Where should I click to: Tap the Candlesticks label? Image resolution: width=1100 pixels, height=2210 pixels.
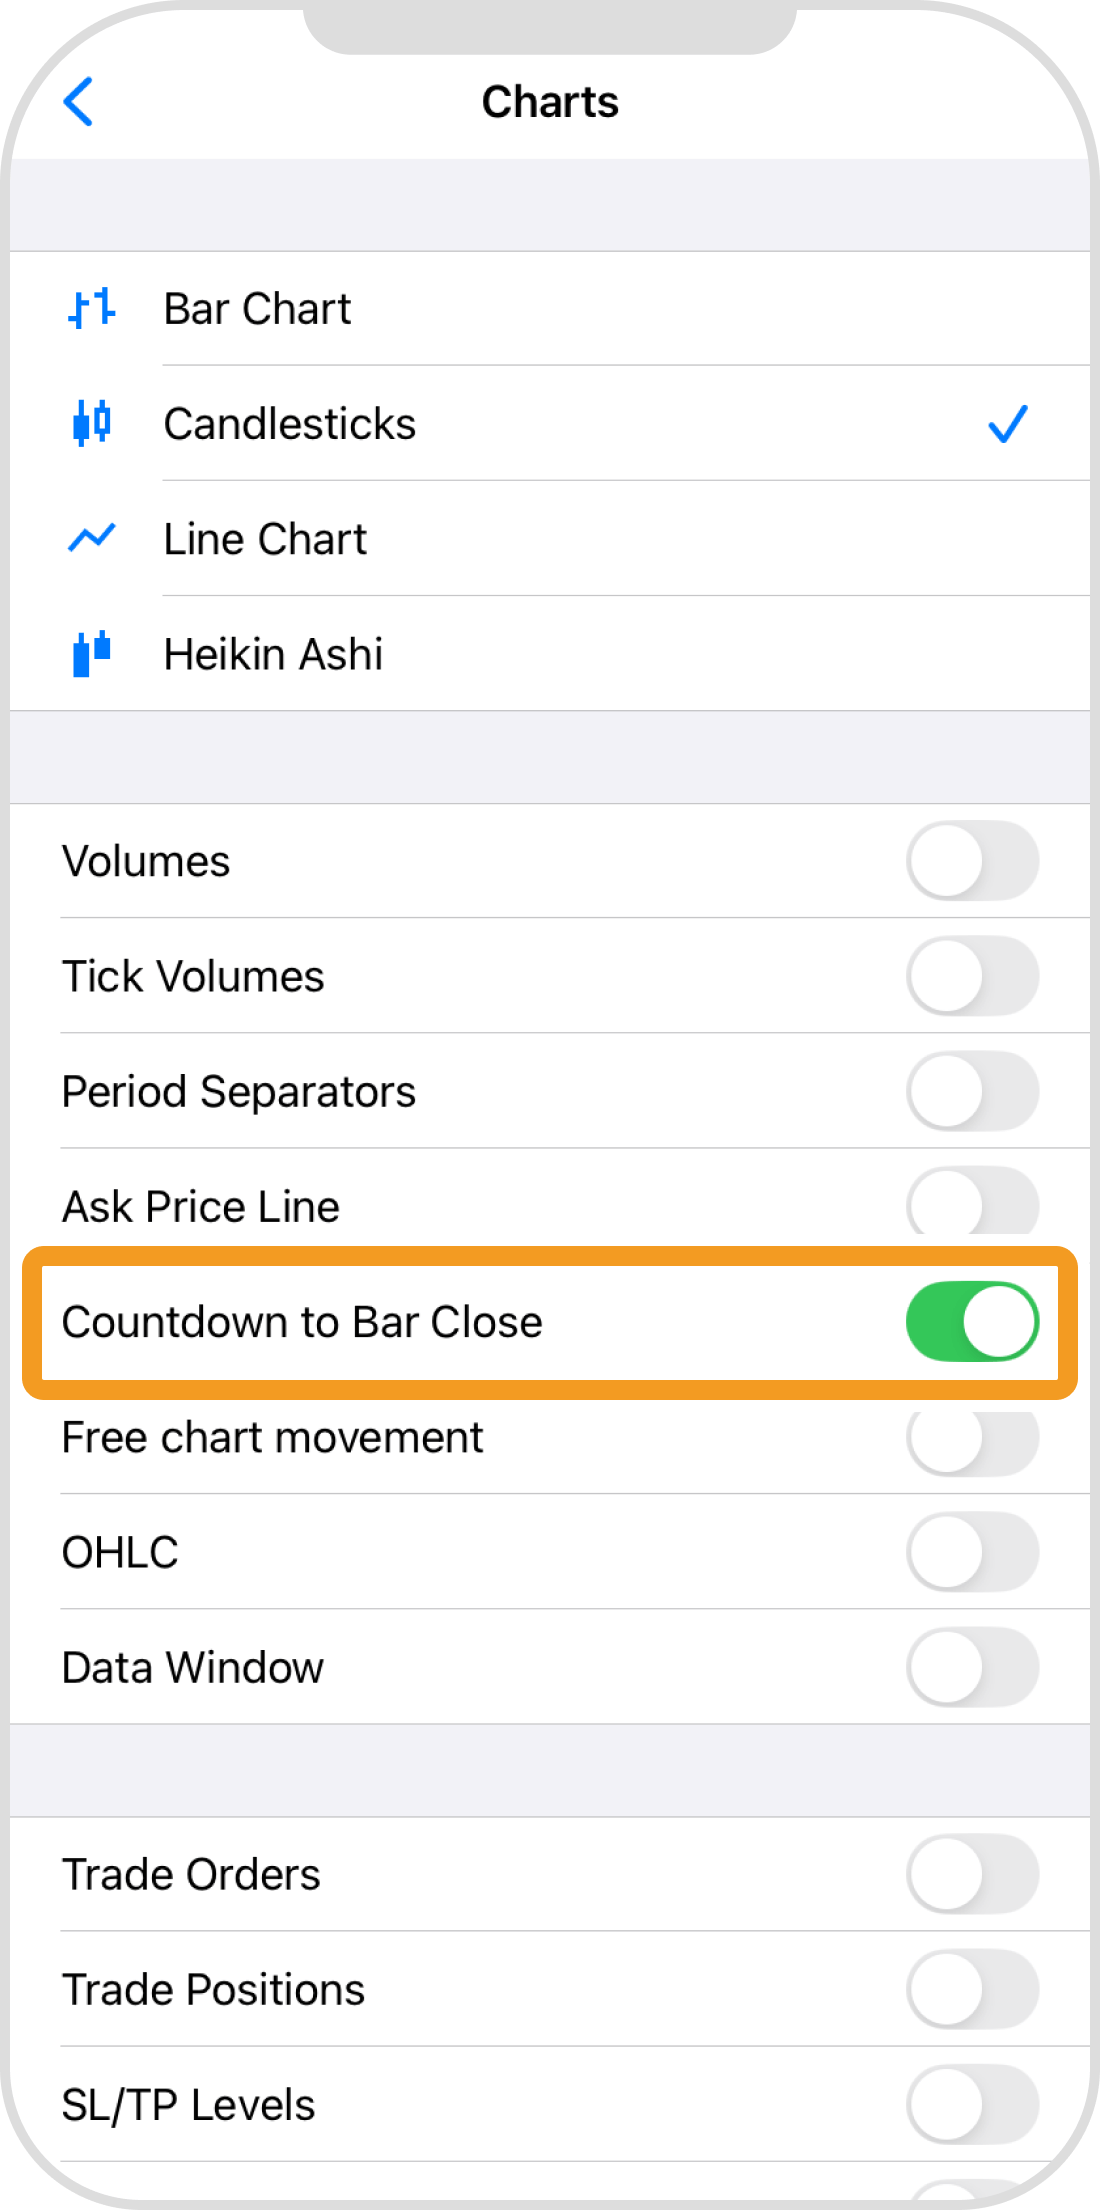pyautogui.click(x=289, y=424)
